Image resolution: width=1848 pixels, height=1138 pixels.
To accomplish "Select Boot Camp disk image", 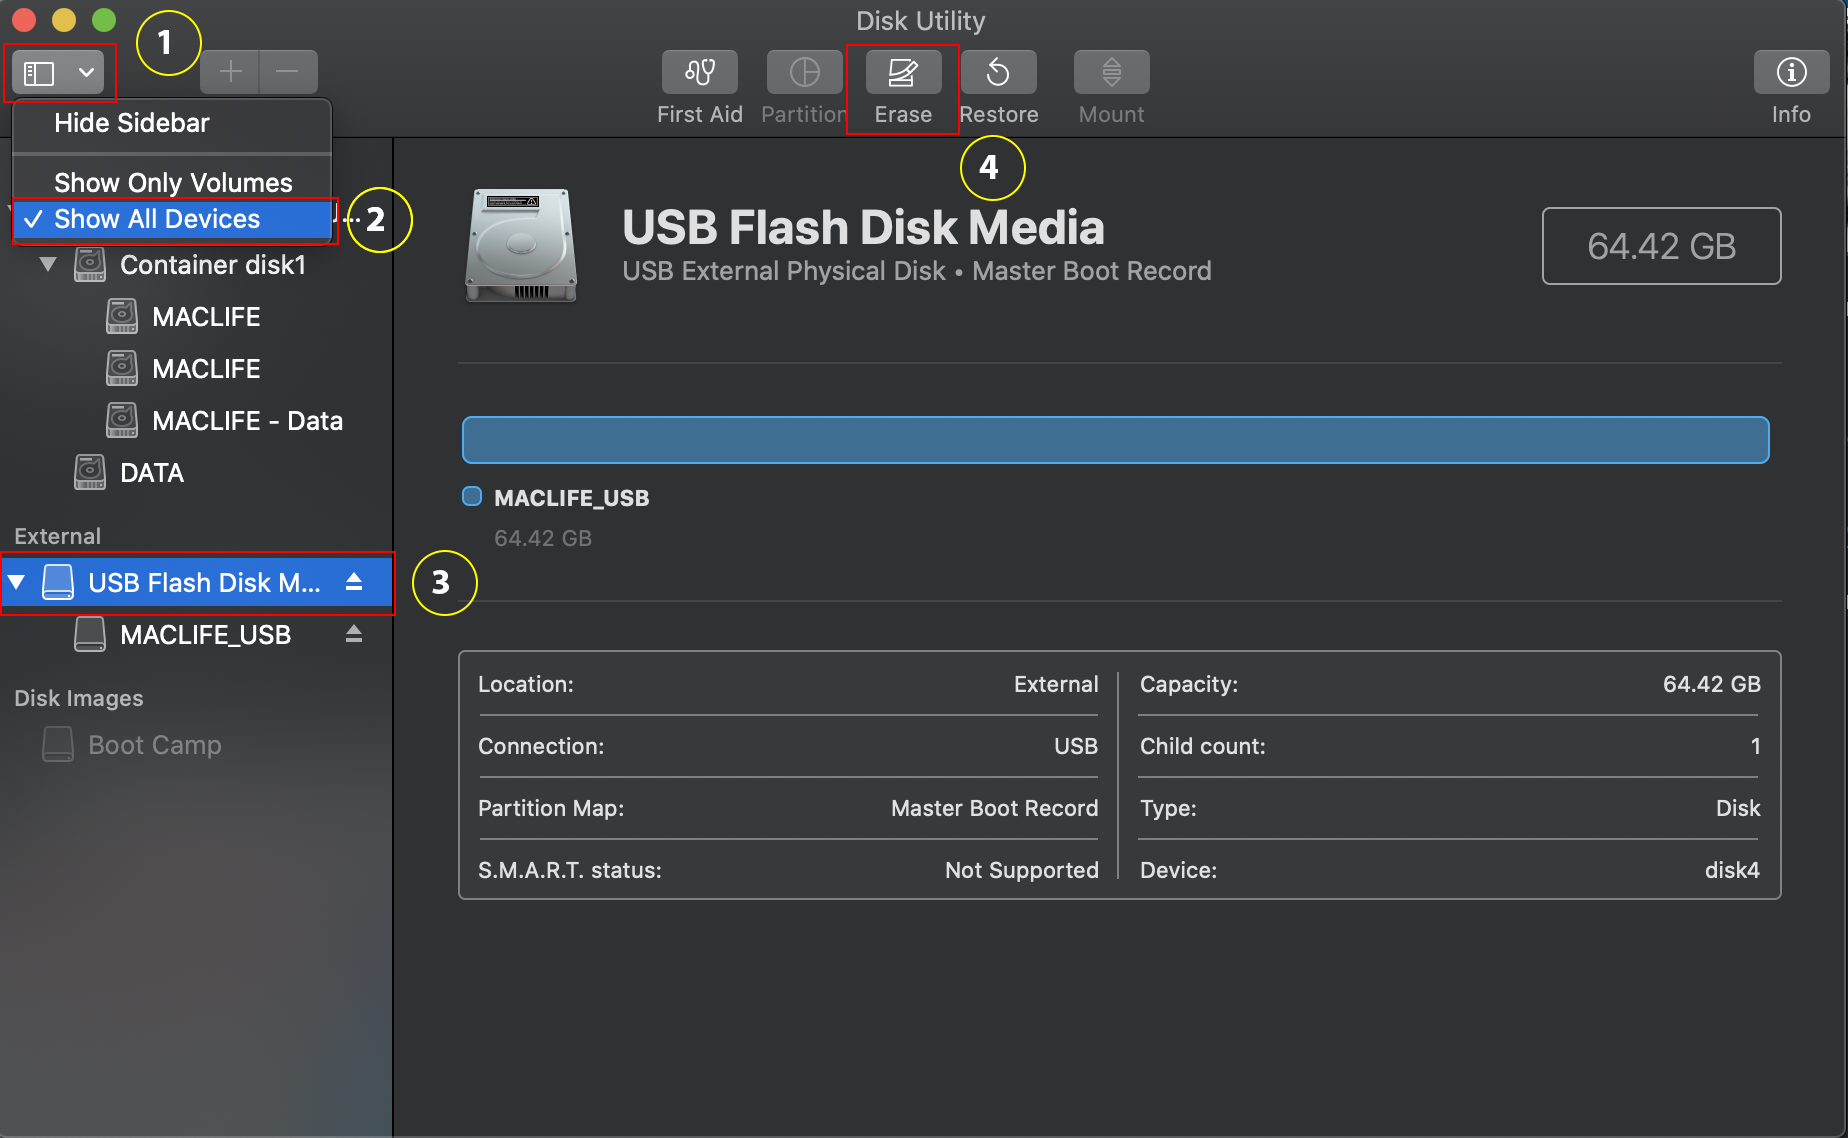I will pyautogui.click(x=154, y=745).
